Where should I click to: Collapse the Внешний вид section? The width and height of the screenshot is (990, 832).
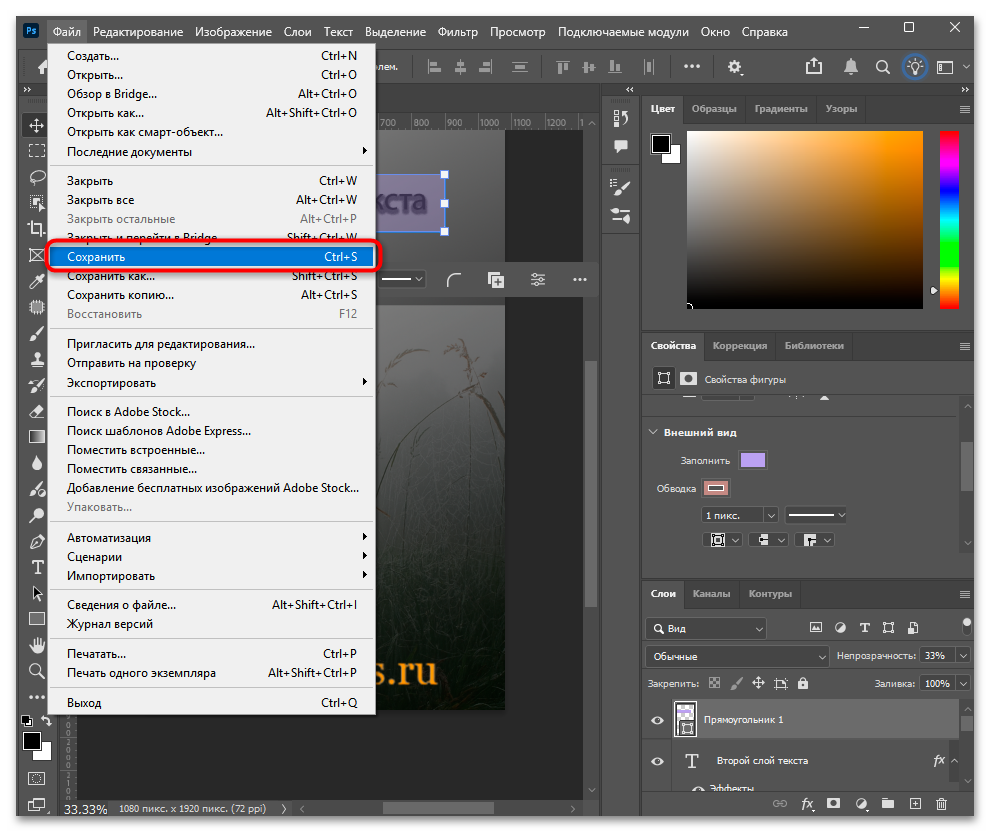click(653, 432)
